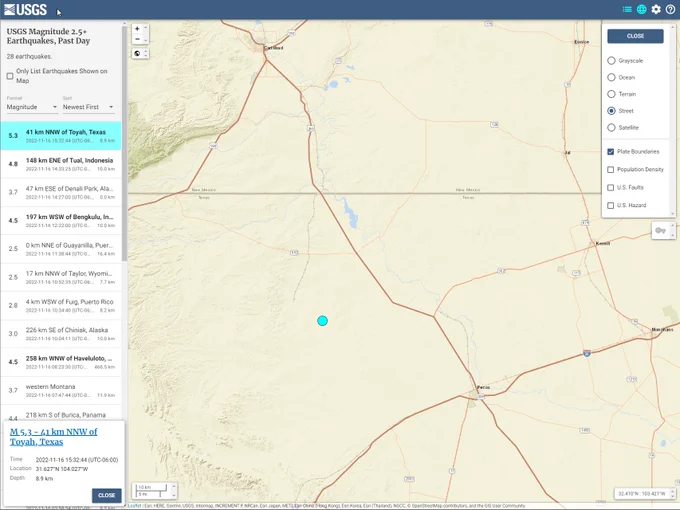Close the map layers settings panel
Screen dimensions: 680x510
tap(635, 36)
